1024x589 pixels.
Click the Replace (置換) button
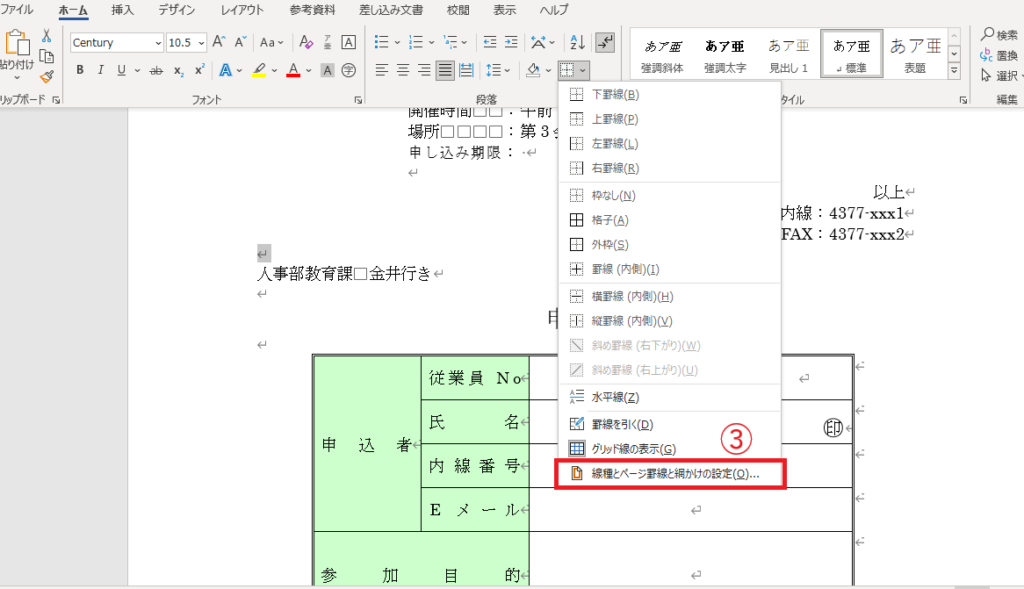(999, 56)
